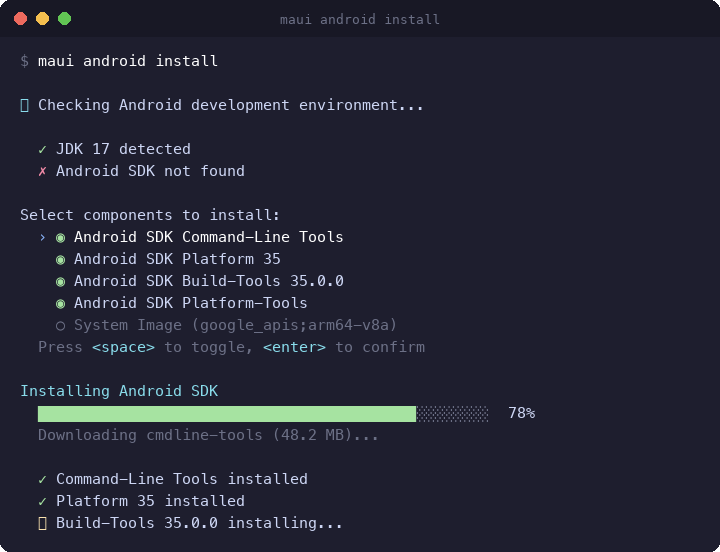
Task: Enable the System Image google_apis radio marker
Action: click(60, 326)
